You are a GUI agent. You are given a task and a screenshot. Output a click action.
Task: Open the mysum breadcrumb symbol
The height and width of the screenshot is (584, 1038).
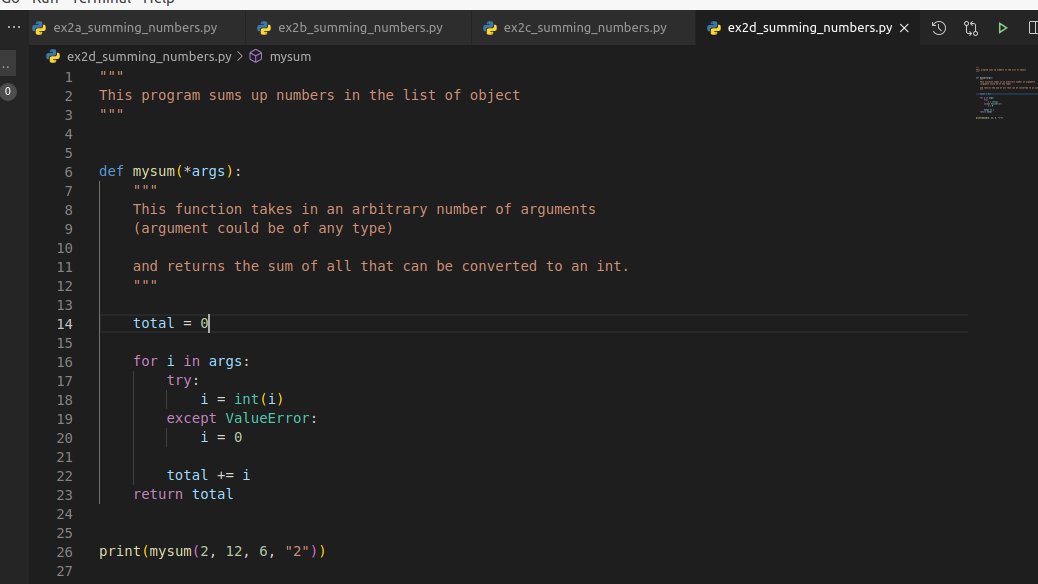click(x=290, y=56)
